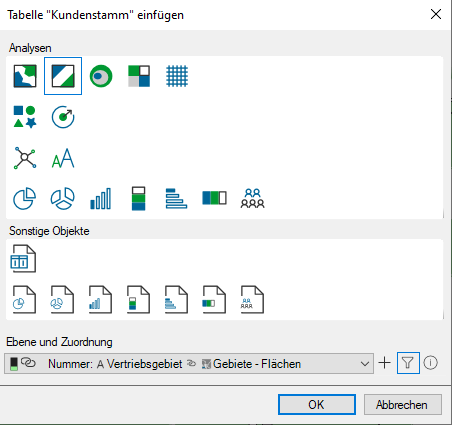Select the green ring circle analysis icon
Screen dimensions: 452x425
(x=101, y=76)
